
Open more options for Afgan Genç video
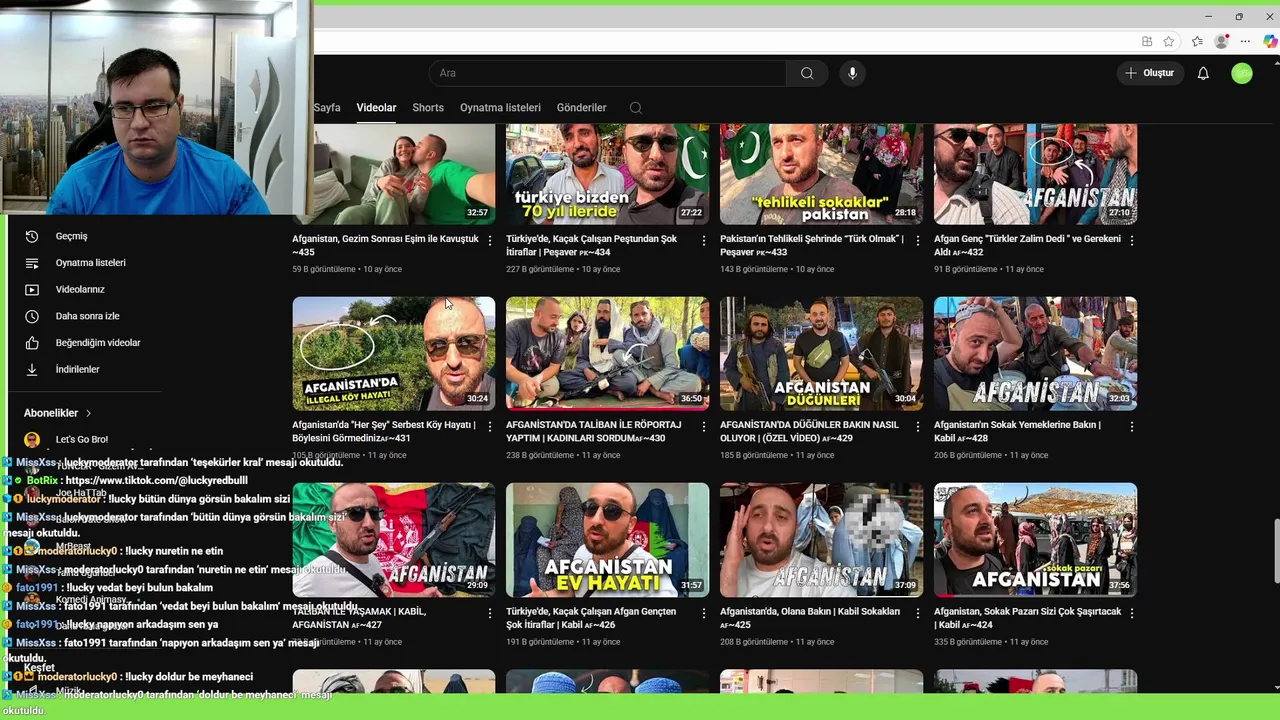(x=1131, y=240)
